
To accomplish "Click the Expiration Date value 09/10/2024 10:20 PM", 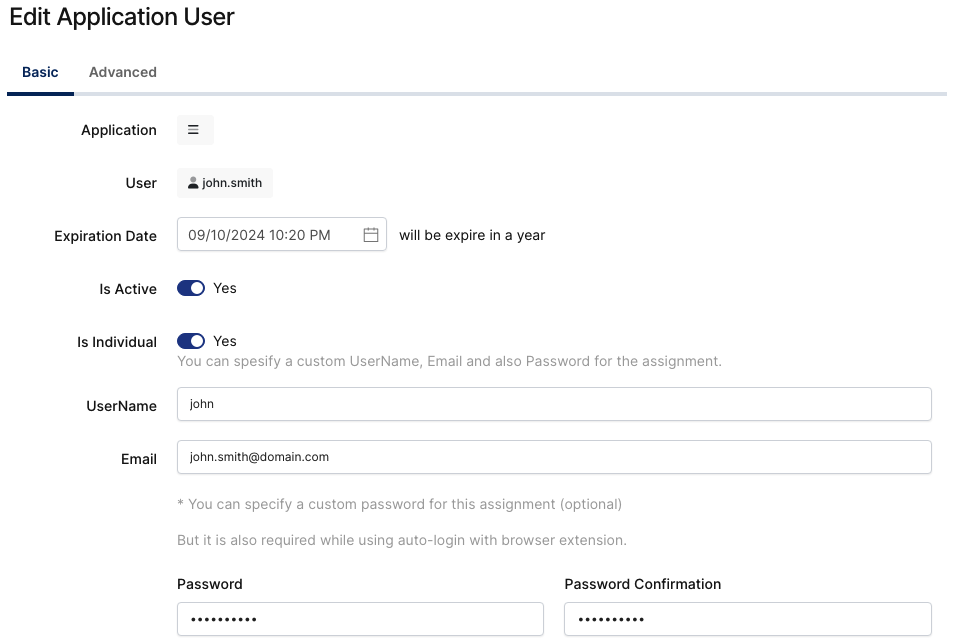I will pyautogui.click(x=259, y=235).
